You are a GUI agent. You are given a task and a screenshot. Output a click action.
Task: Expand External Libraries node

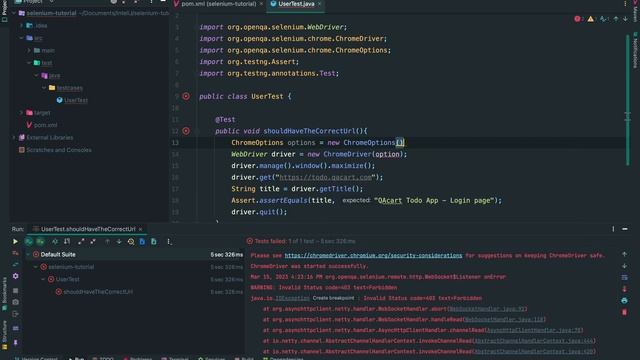14,138
